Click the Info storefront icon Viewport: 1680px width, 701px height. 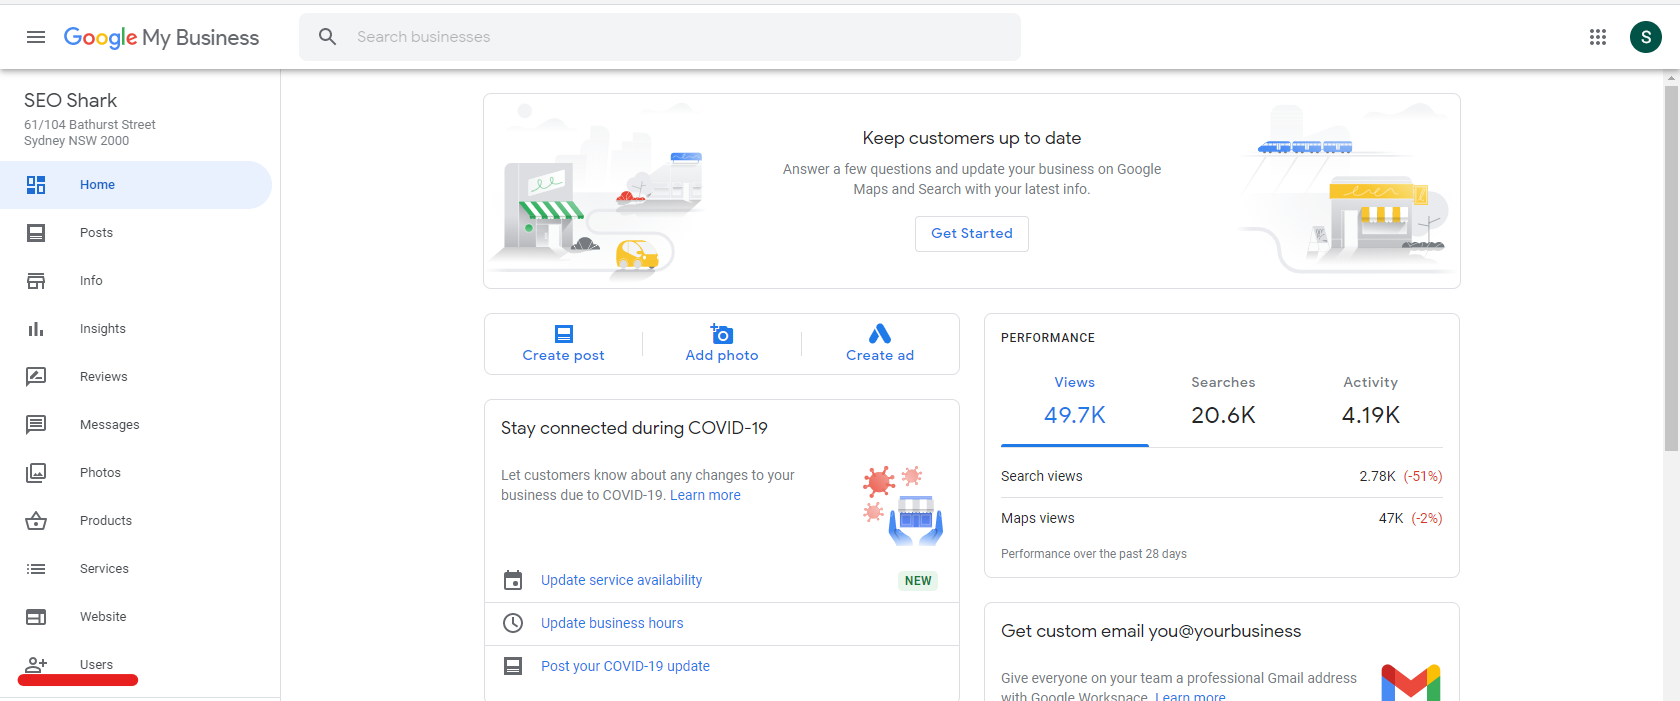[x=36, y=281]
